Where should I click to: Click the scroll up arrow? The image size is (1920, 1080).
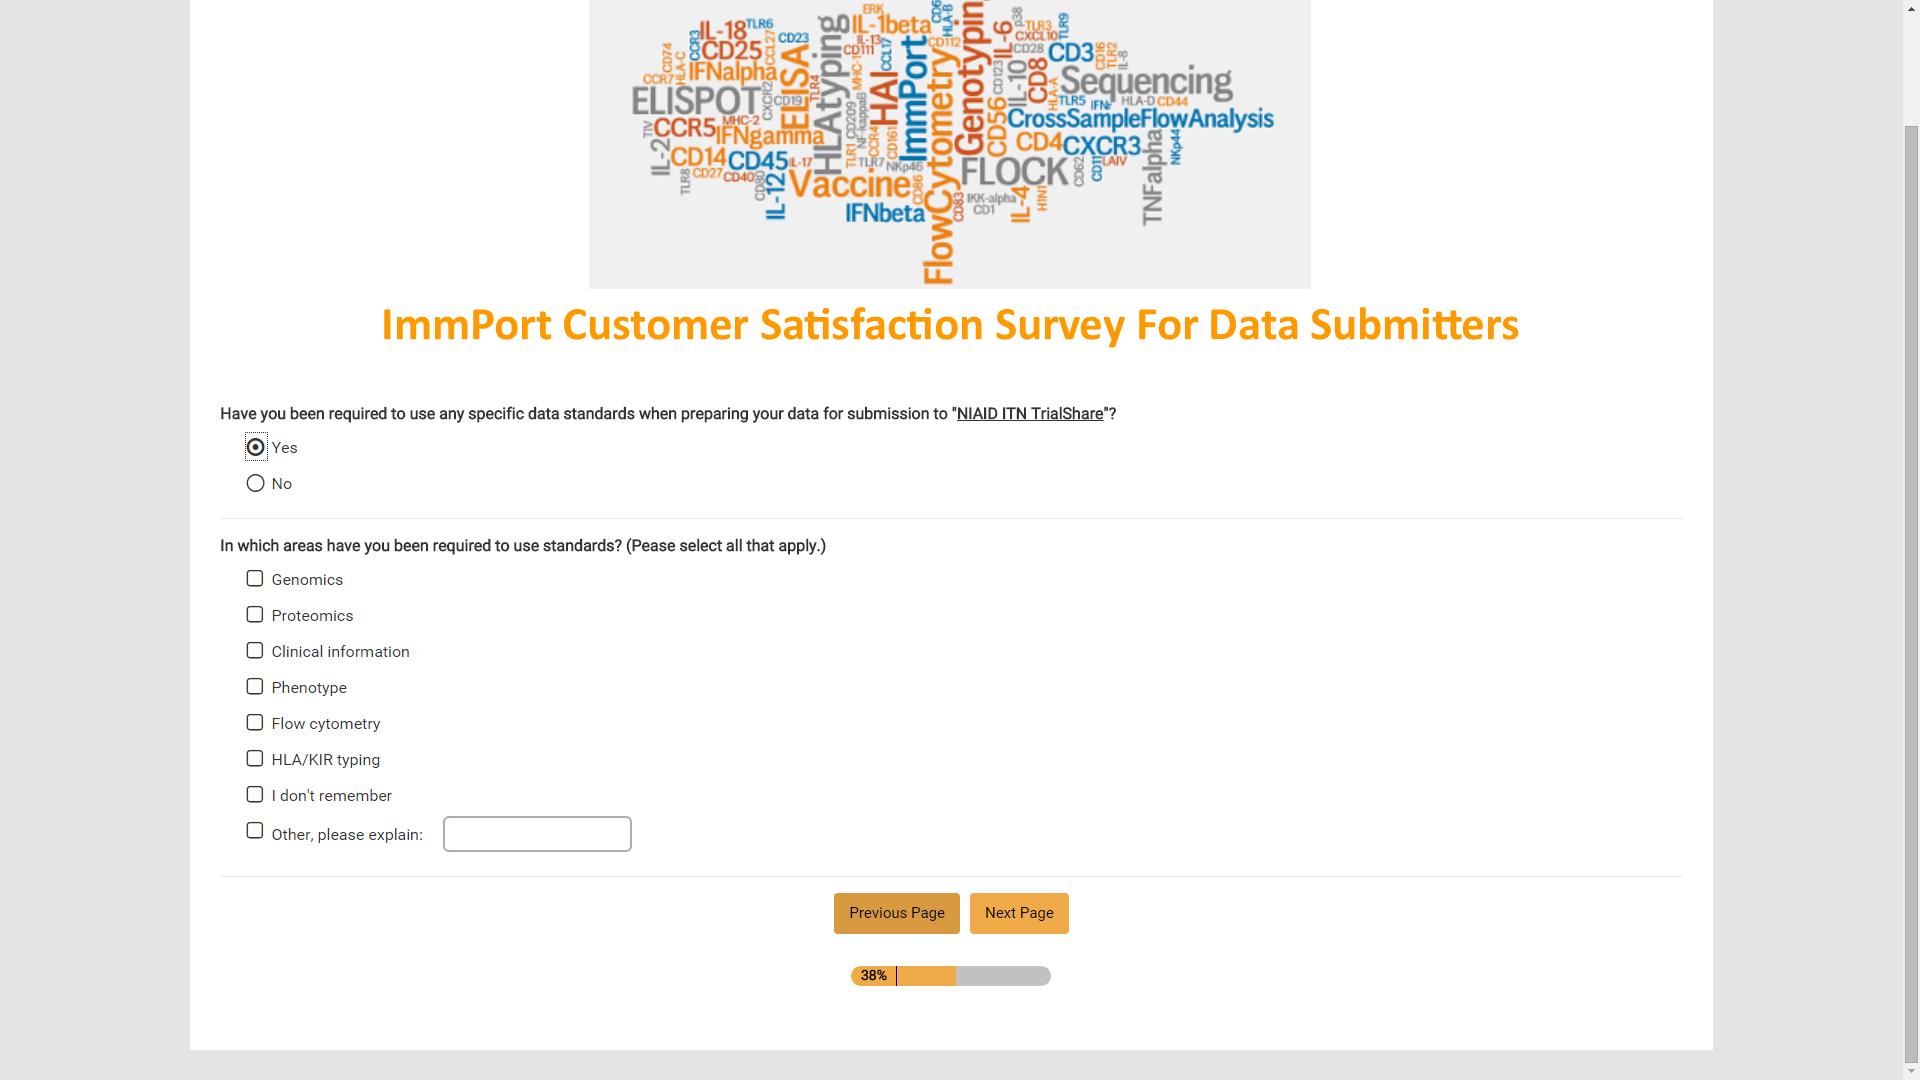1911,8
